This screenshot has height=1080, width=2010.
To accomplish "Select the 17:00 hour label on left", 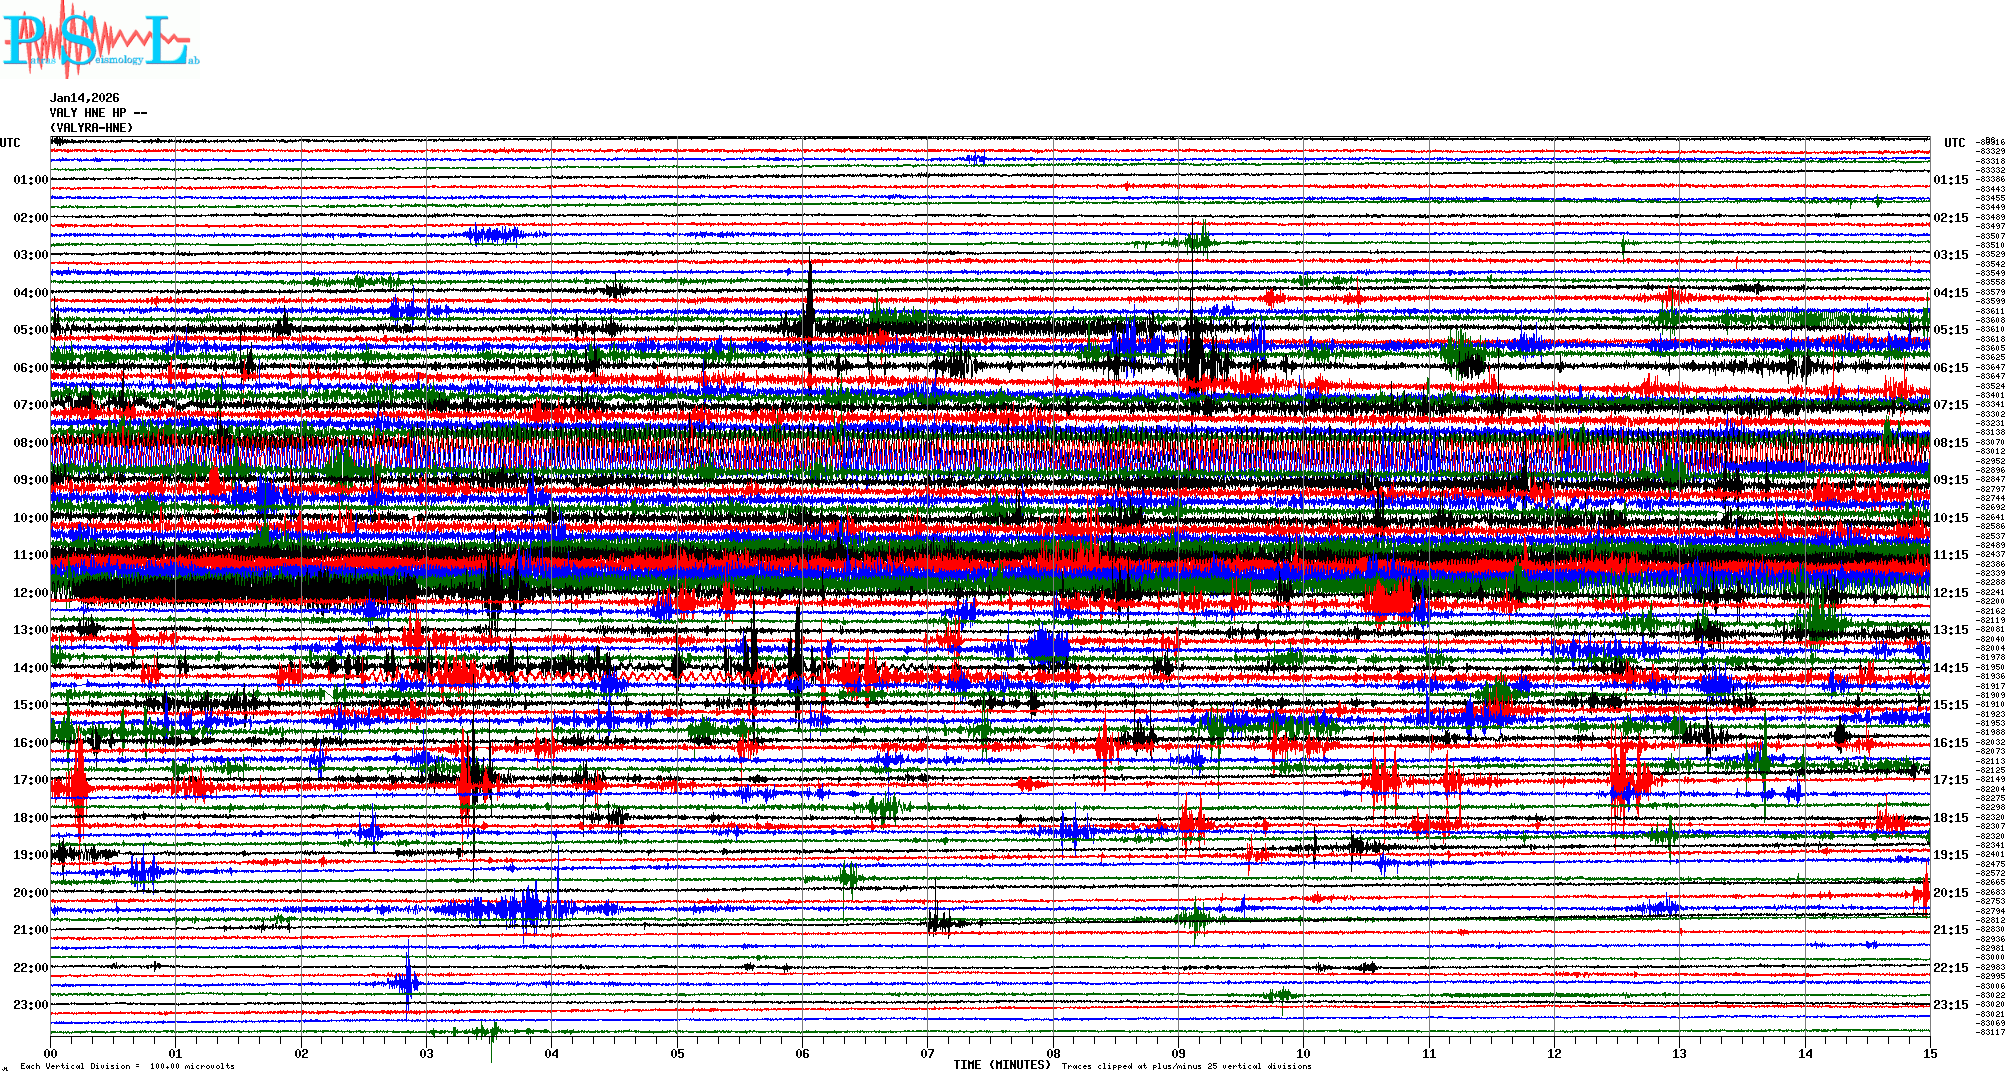I will pos(30,780).
